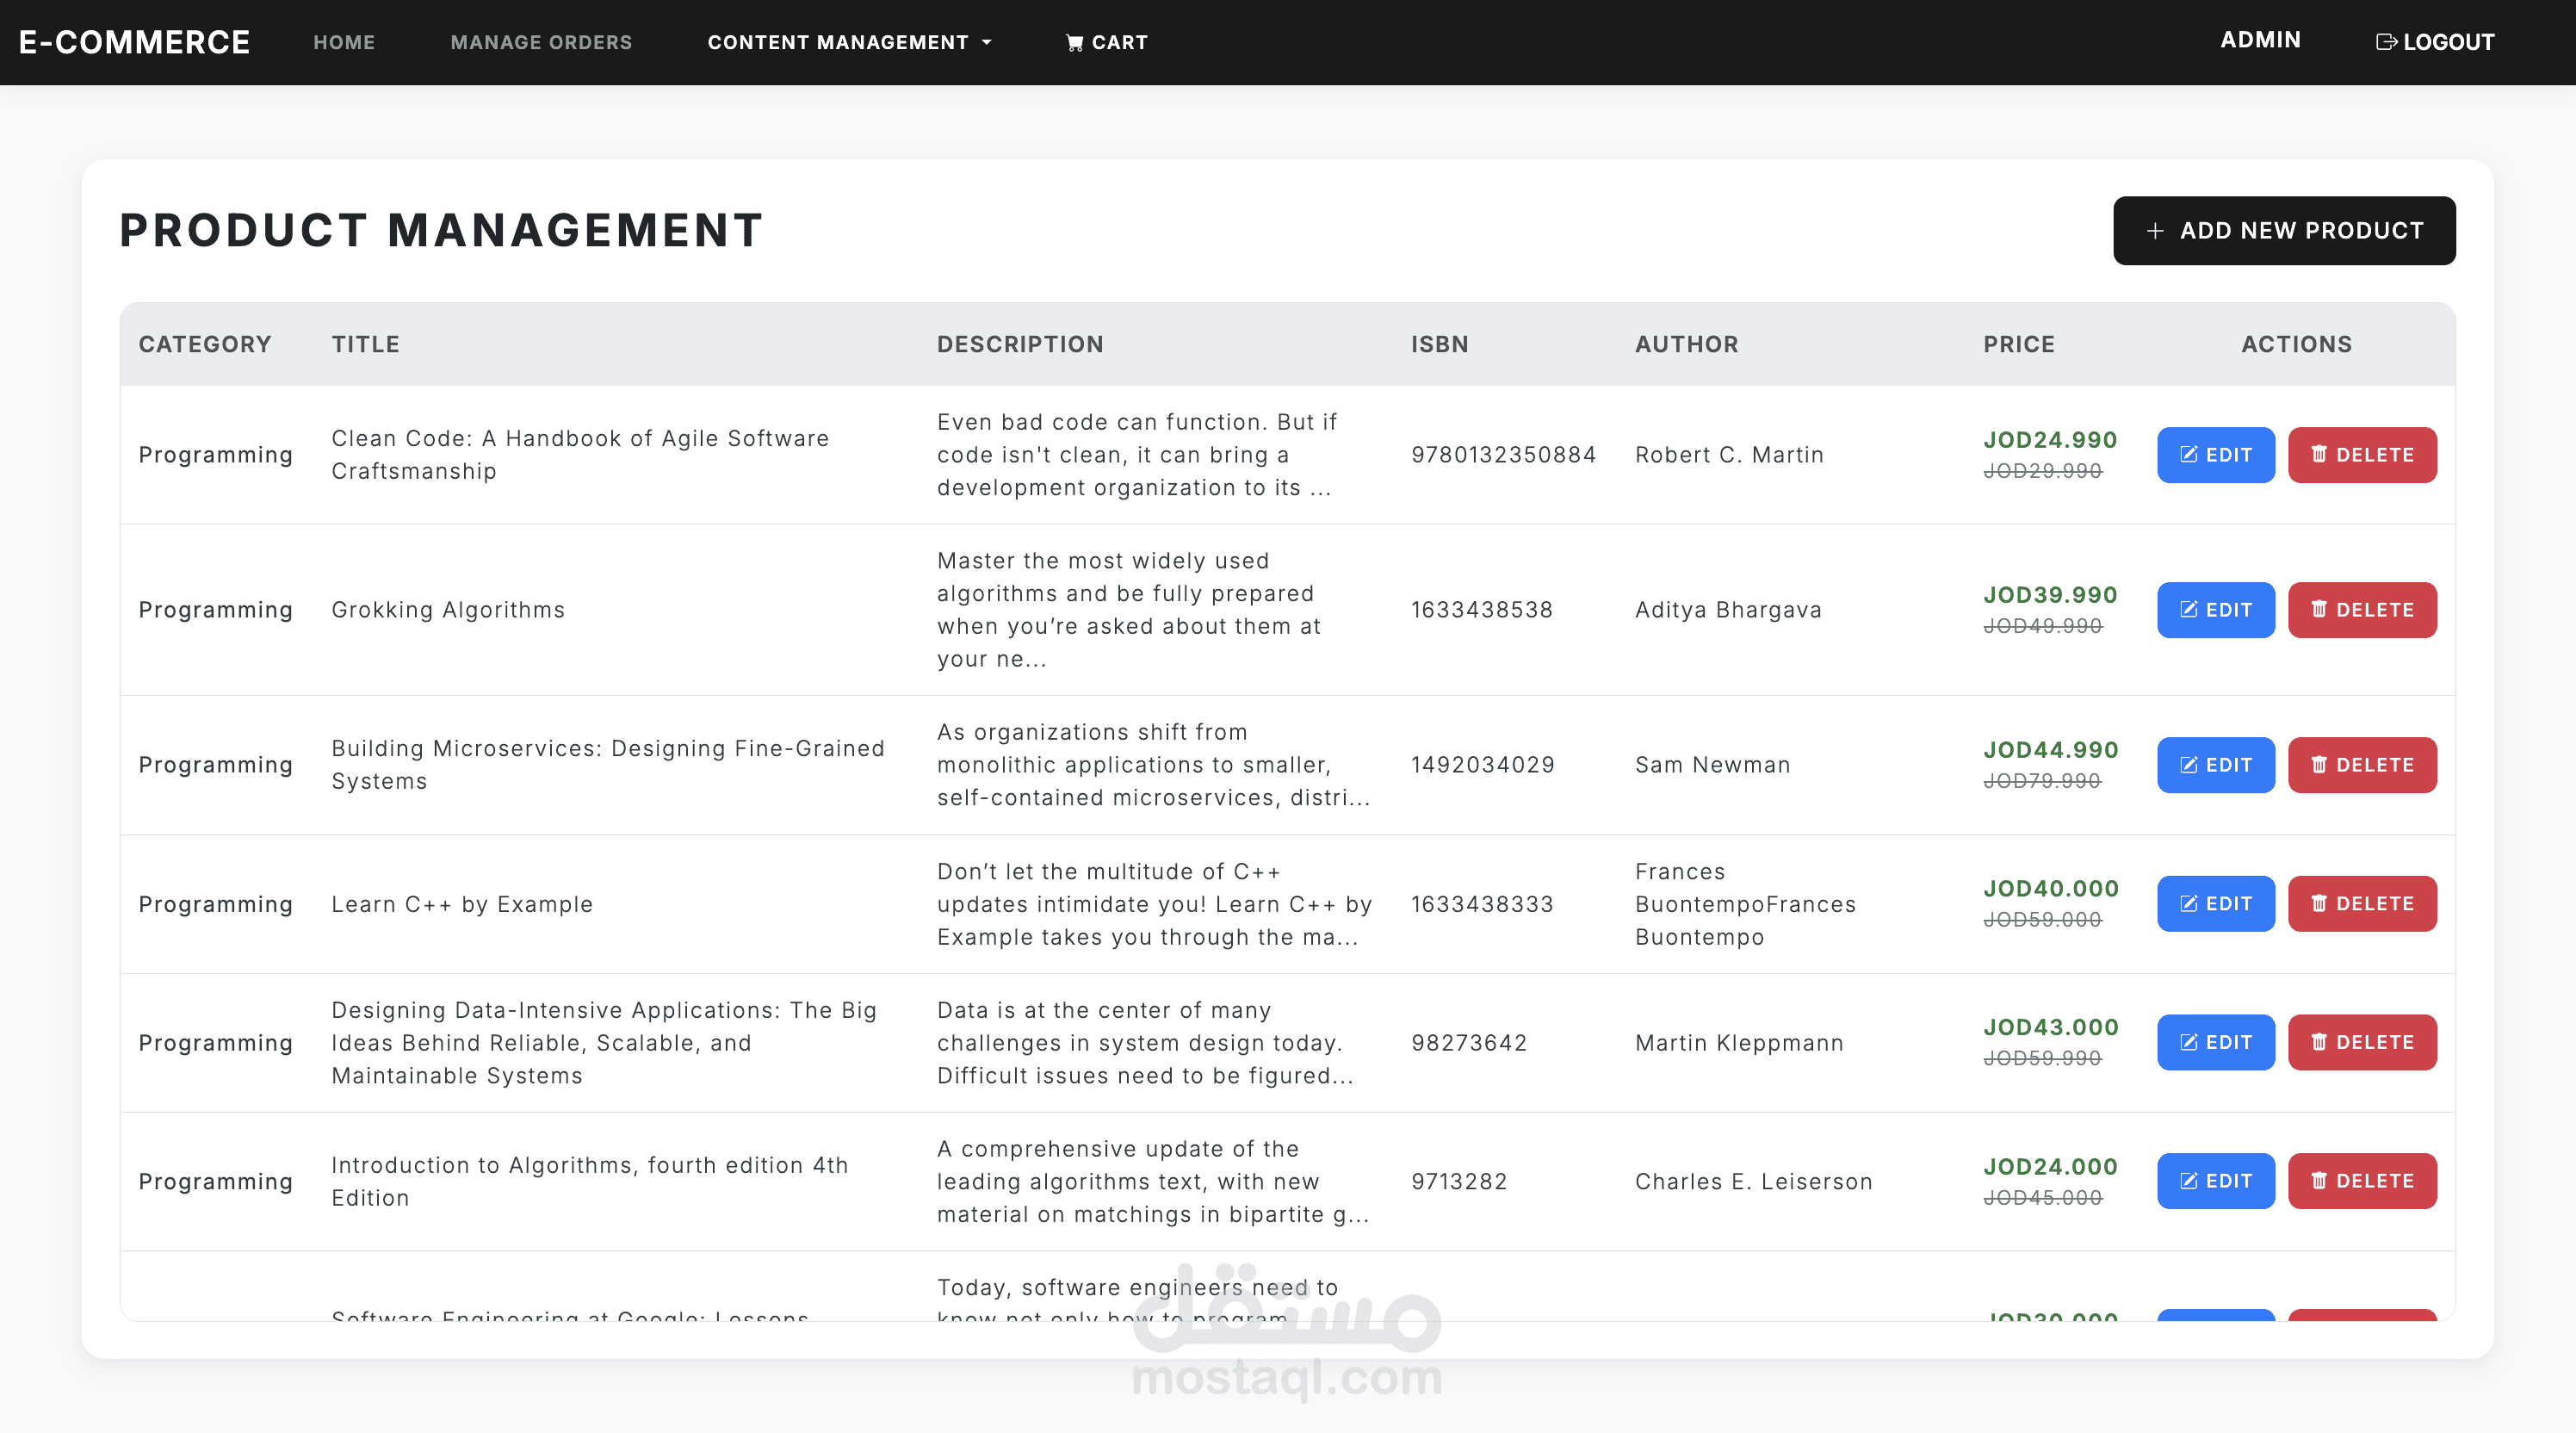Delete the Building Microservices product

point(2362,765)
